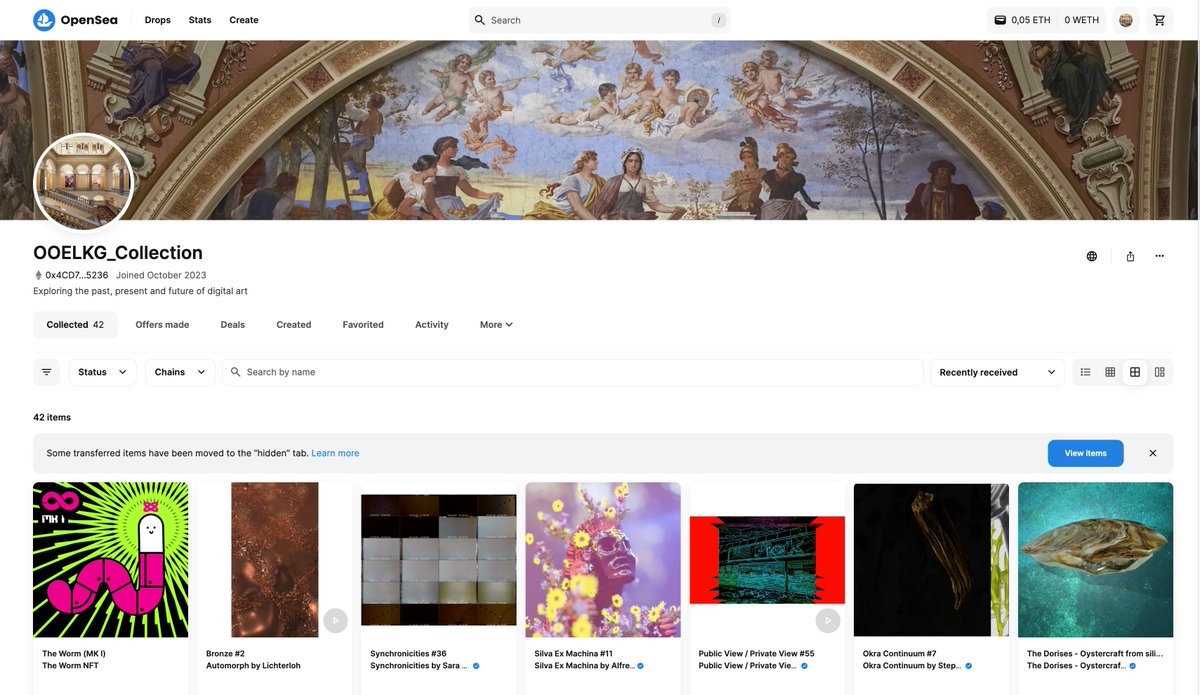1200x695 pixels.
Task: Click the profile bio about digital art
Action: (140, 291)
